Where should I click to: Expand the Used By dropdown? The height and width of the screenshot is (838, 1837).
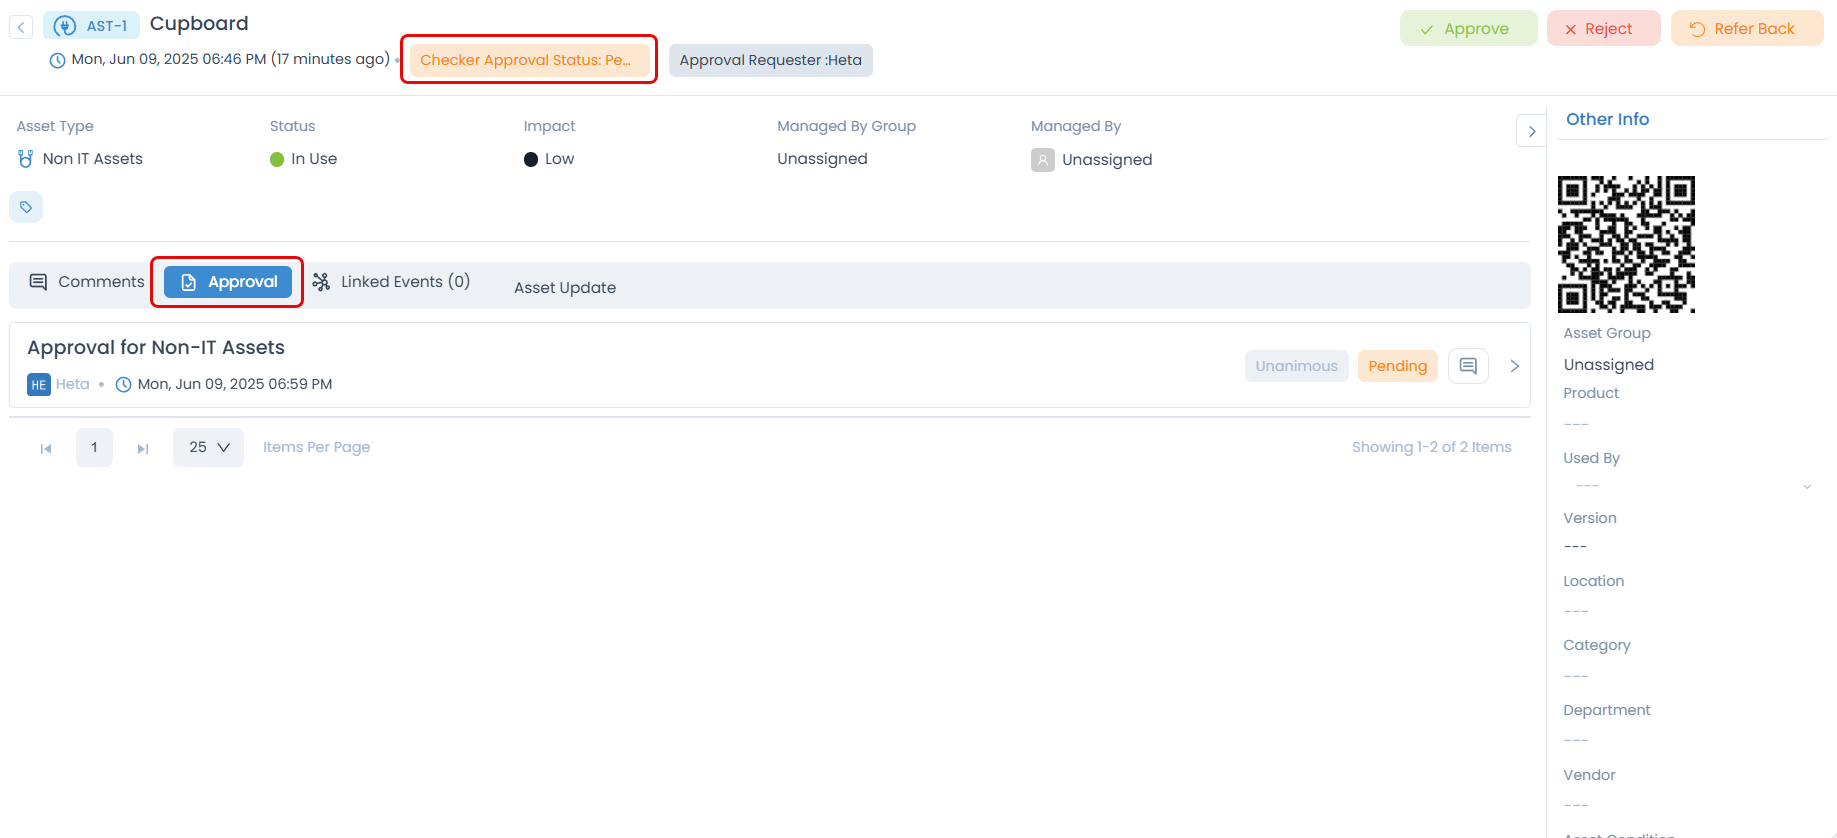click(1806, 487)
